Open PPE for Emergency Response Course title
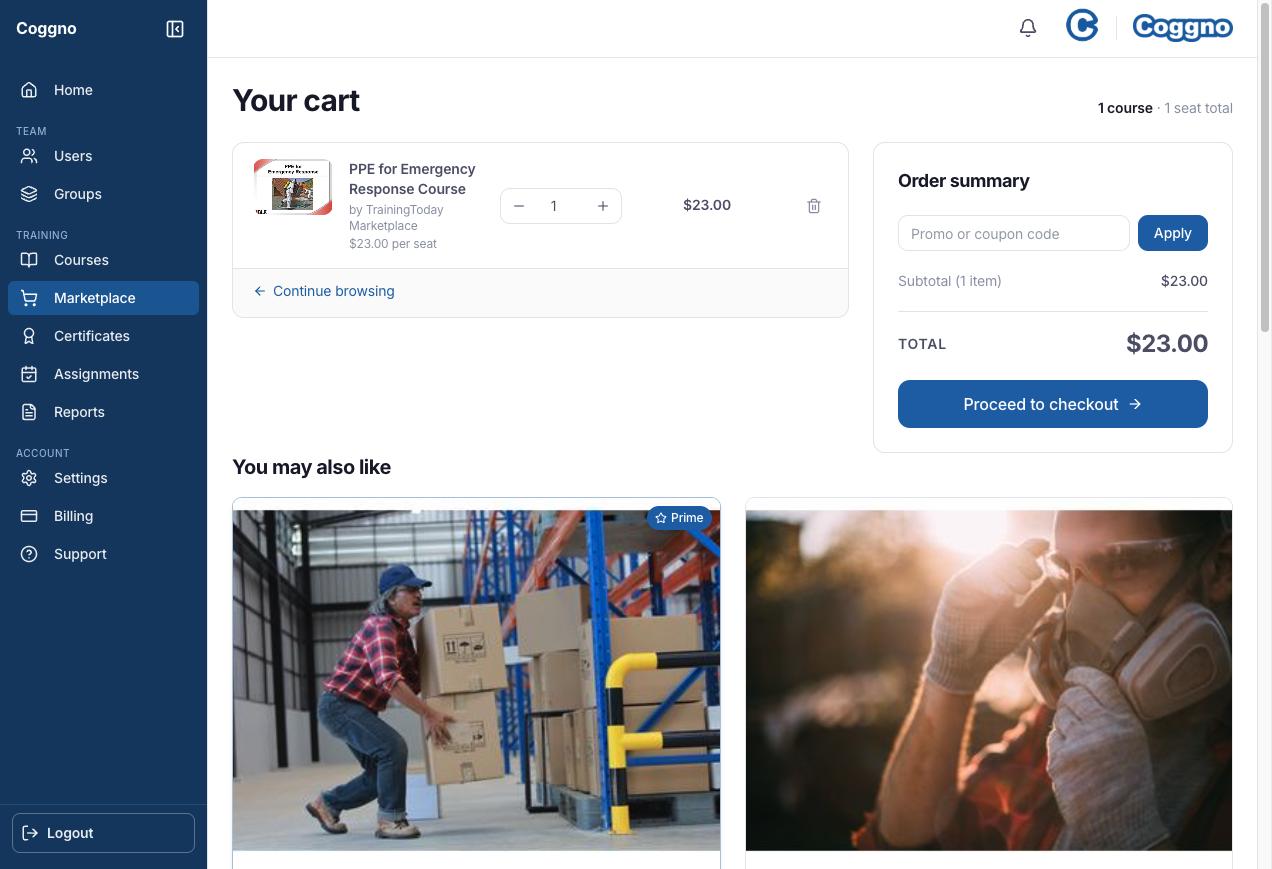 click(x=412, y=179)
